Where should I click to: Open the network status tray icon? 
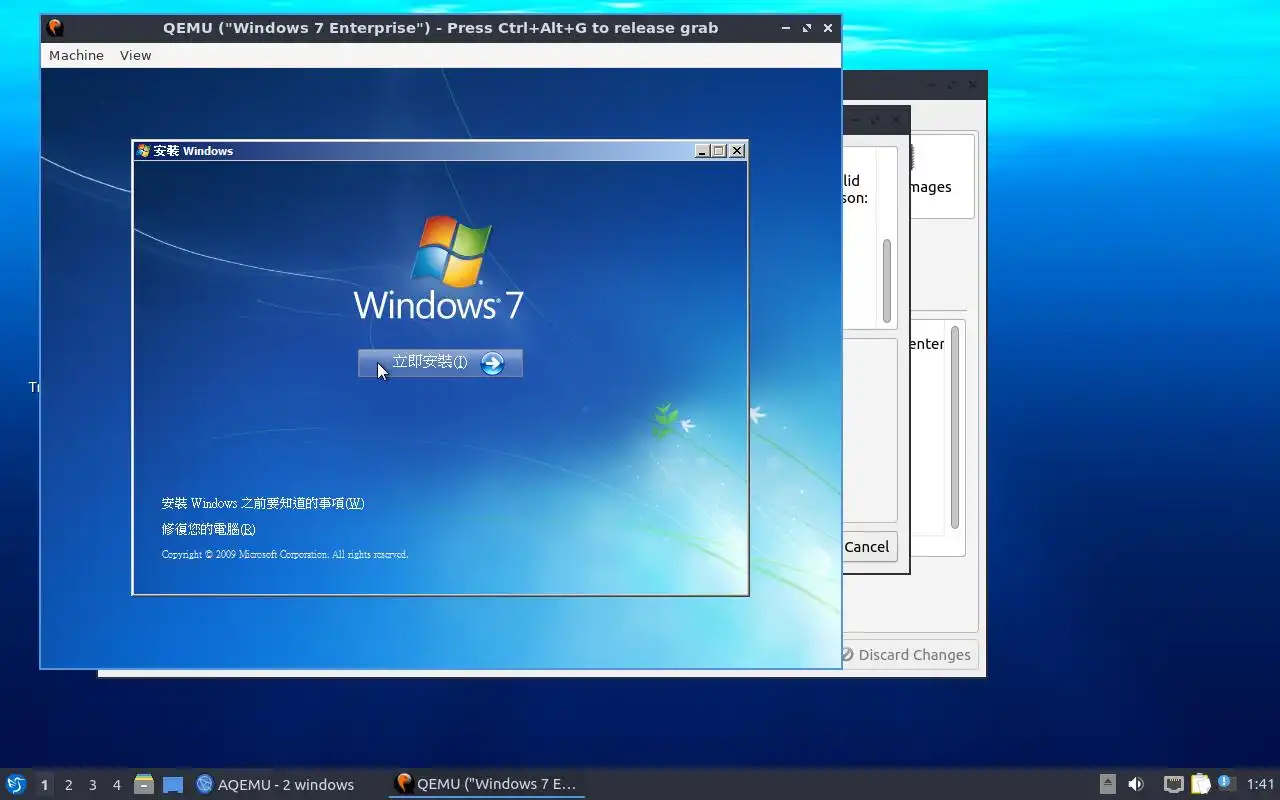click(1174, 784)
